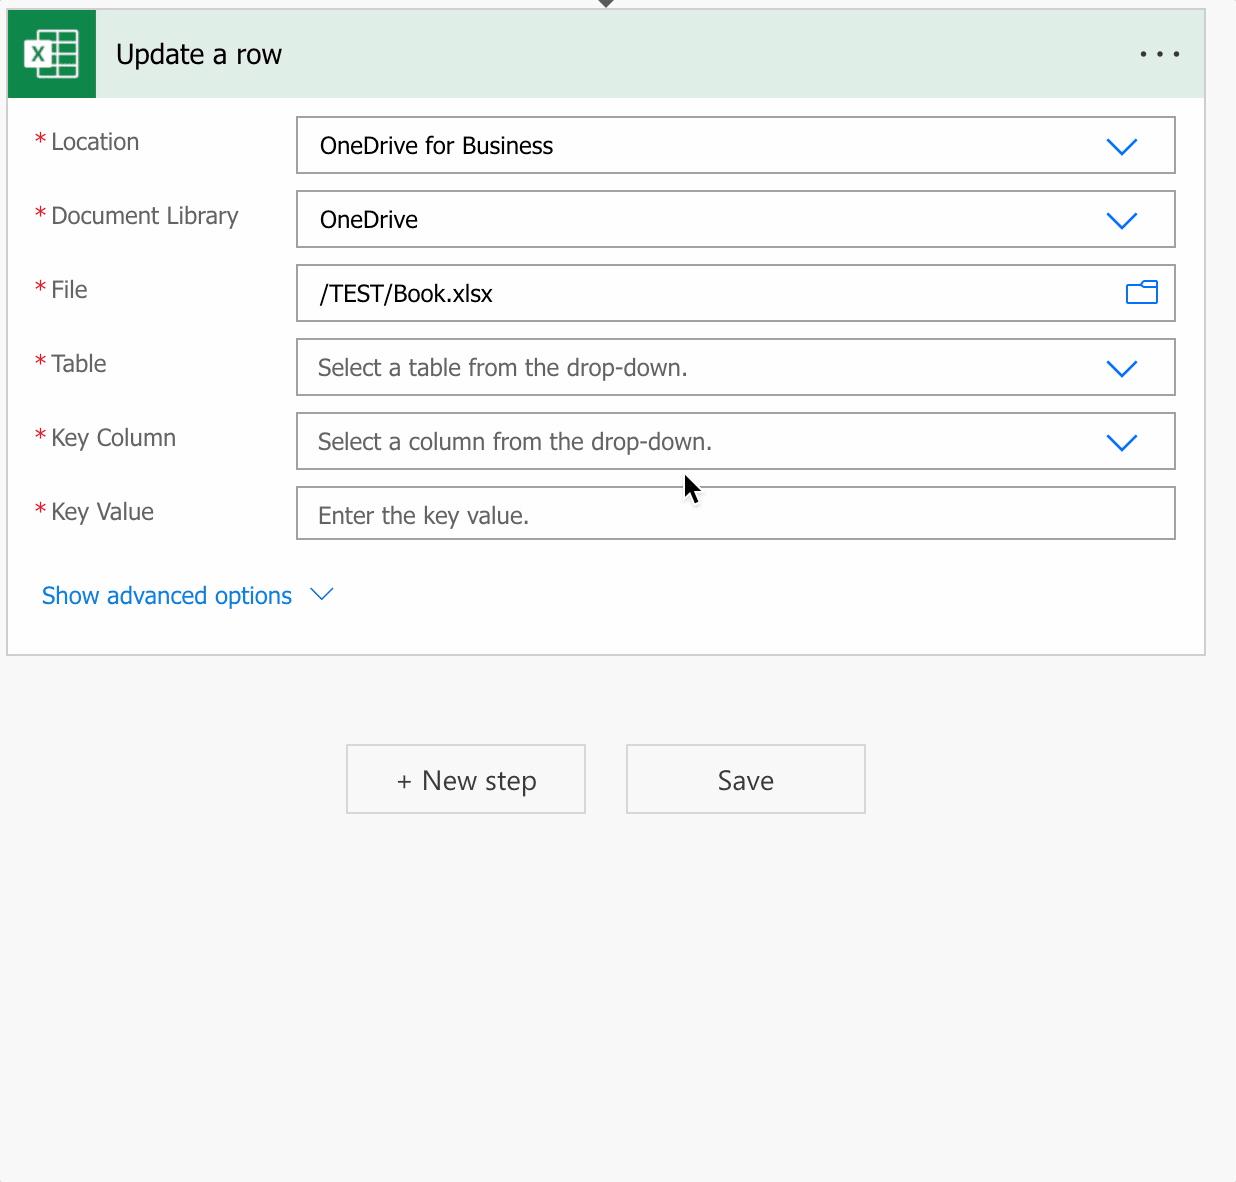Click the Document Library chevron arrow

[x=1121, y=220]
